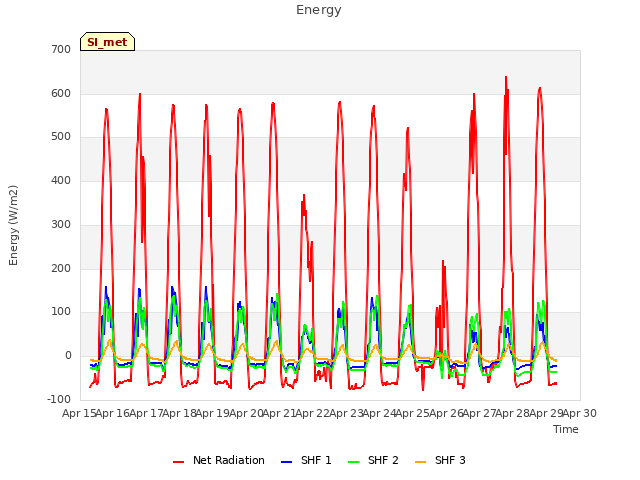Viewport: 640px width, 480px height.
Task: Click the chart title Energy
Action: tap(319, 10)
